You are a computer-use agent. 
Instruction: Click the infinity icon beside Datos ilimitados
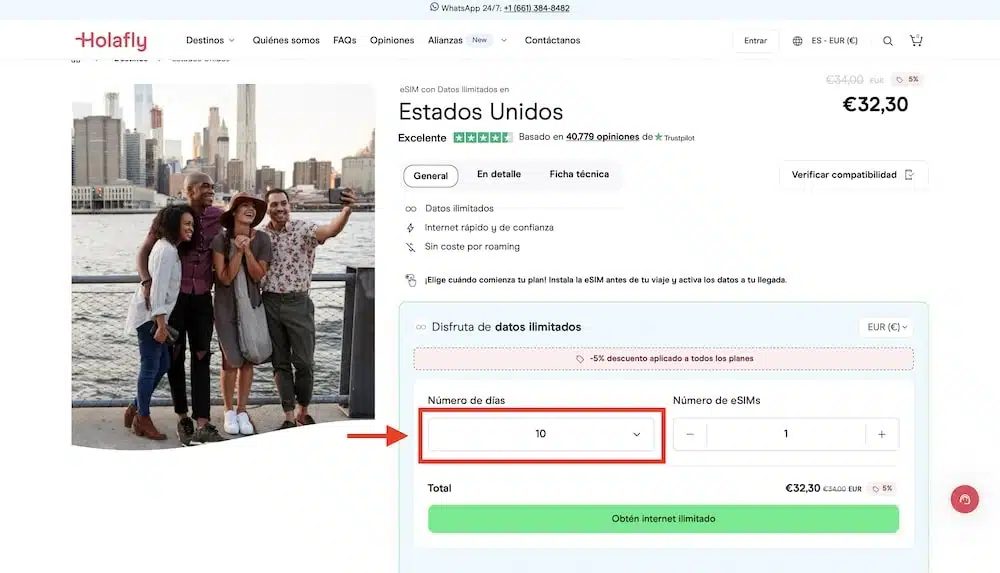411,209
